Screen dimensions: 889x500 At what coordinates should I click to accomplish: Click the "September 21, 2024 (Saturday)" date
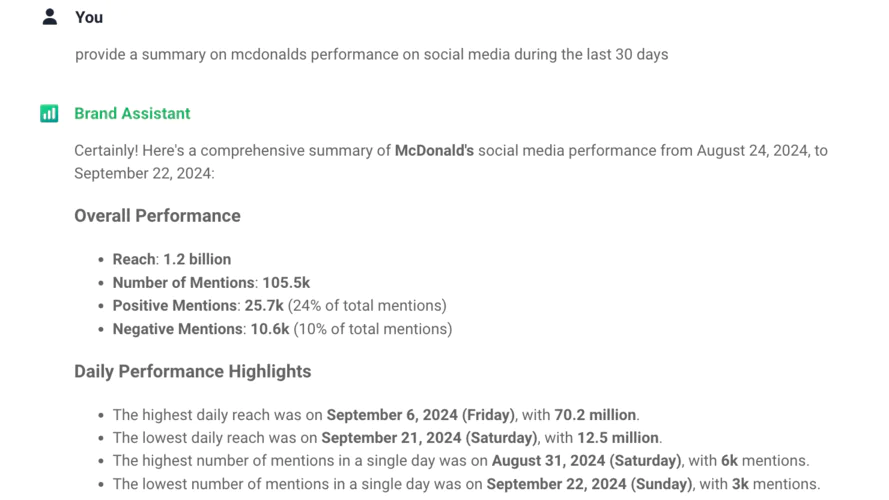(x=430, y=438)
